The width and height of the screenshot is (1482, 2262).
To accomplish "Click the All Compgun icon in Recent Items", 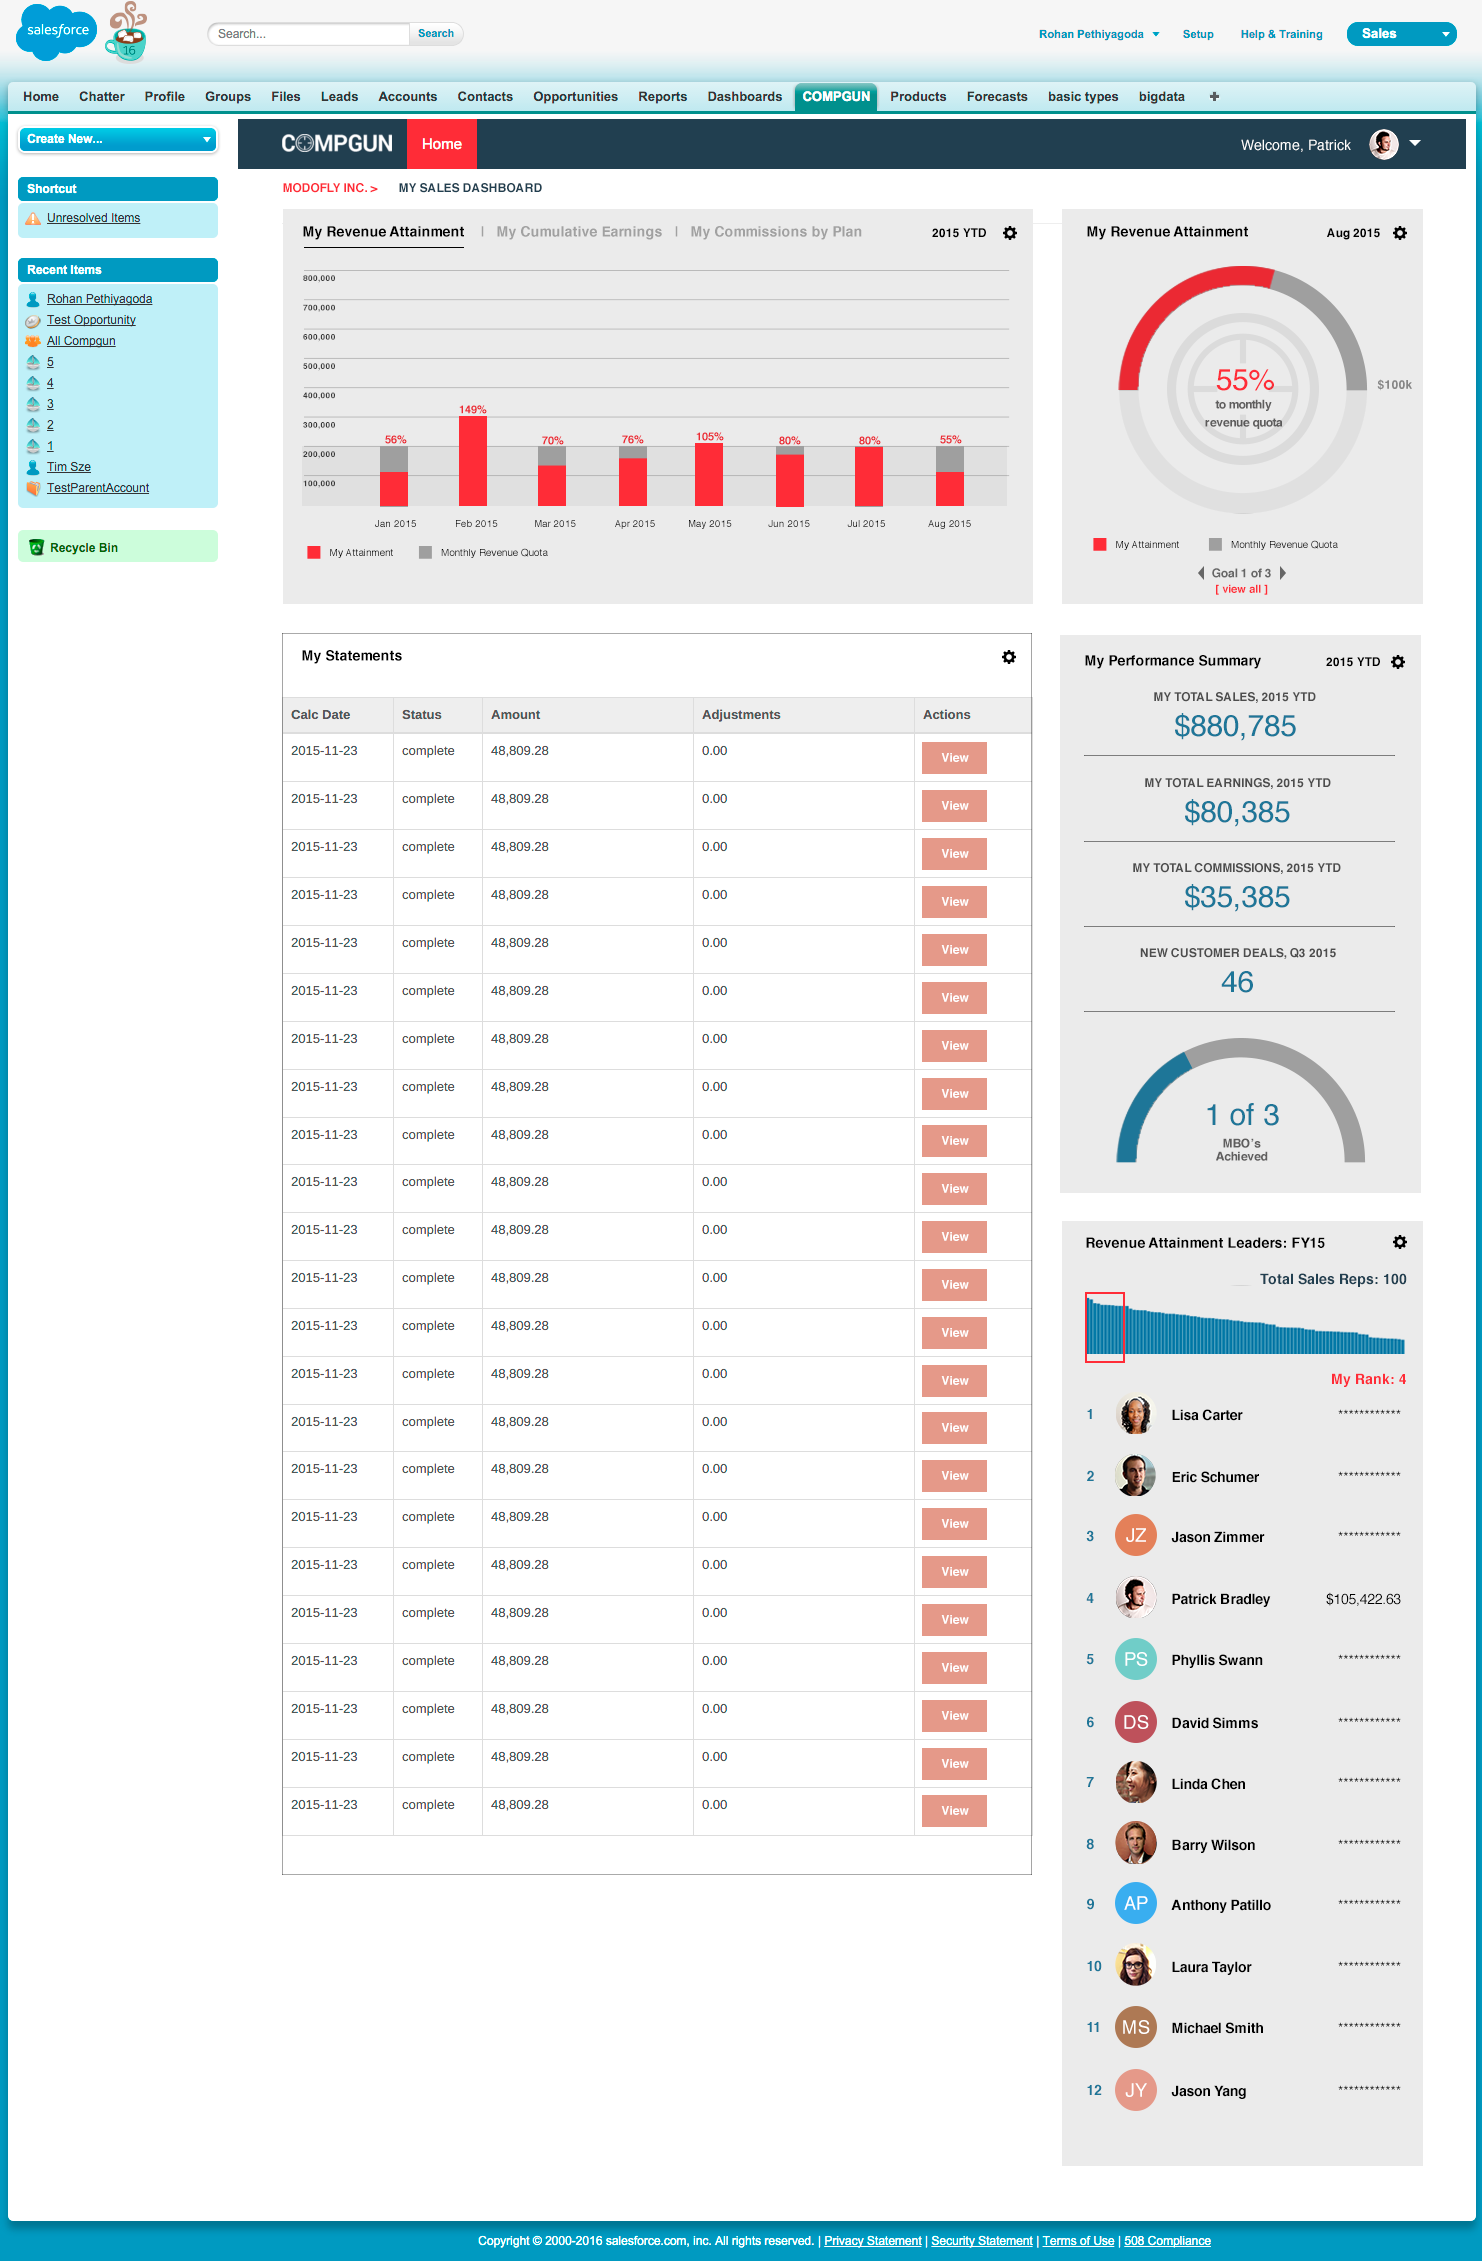I will point(33,341).
